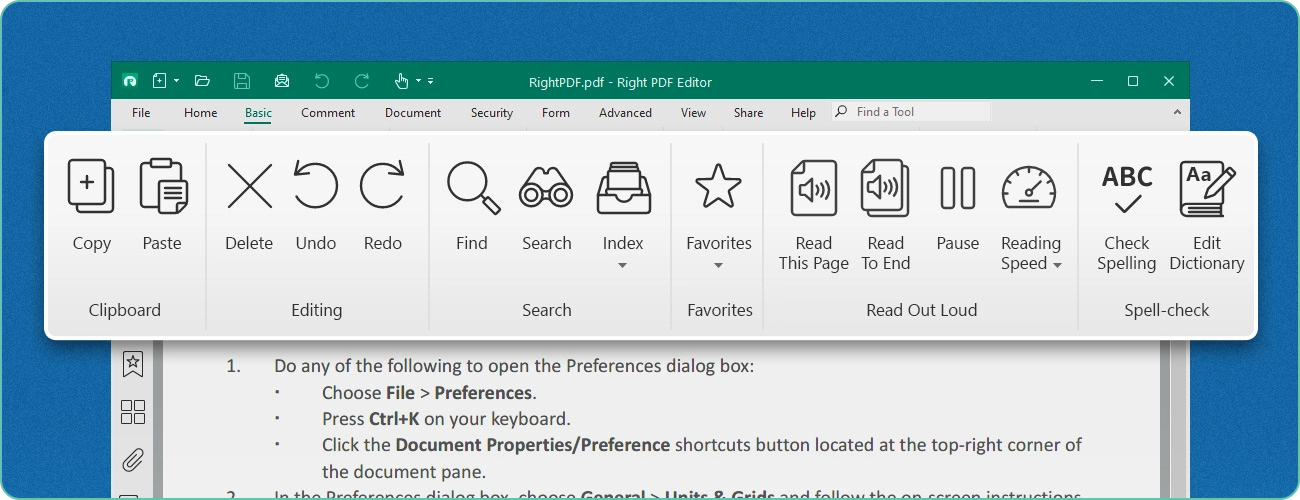Click the Delete X icon
The height and width of the screenshot is (500, 1300).
(x=249, y=186)
